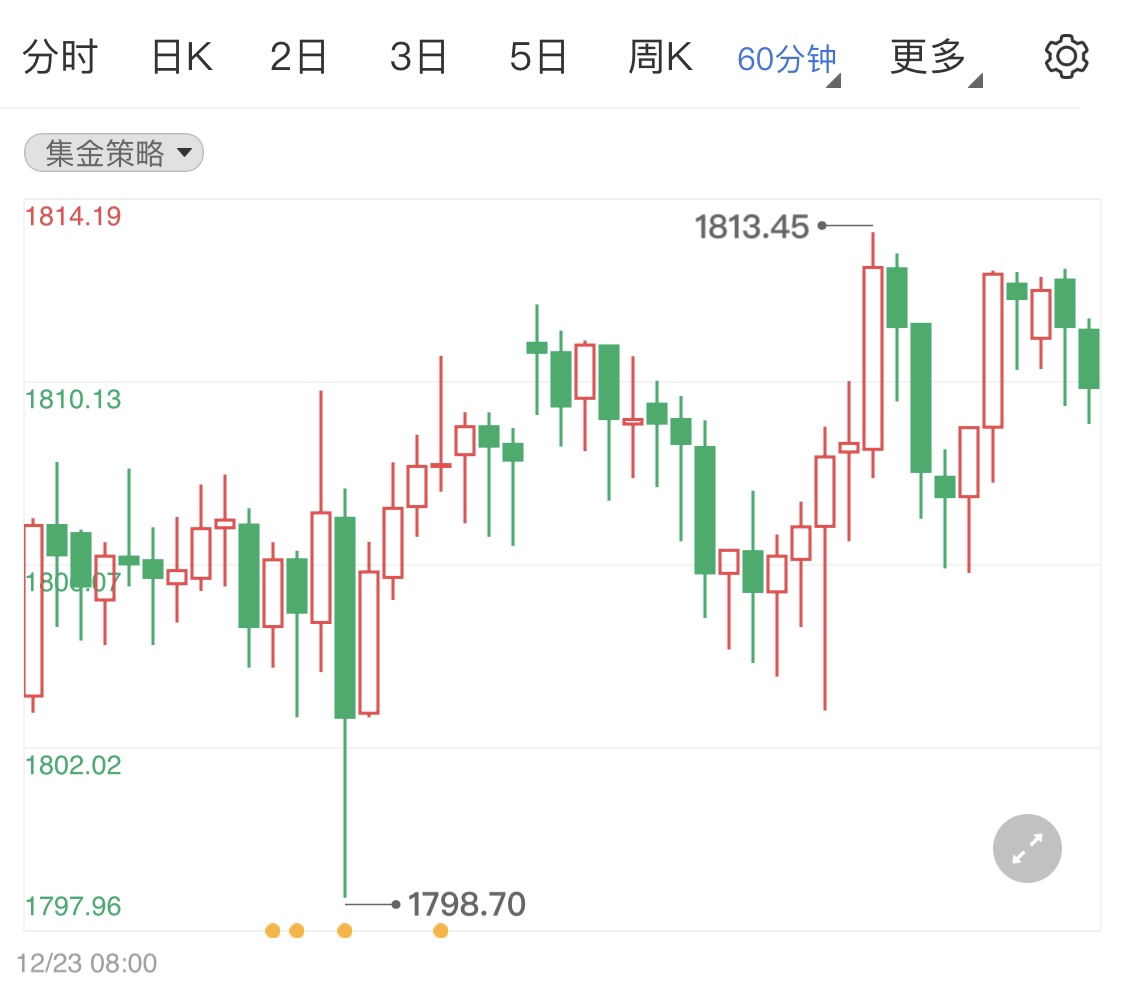Open the 5日 chart view

pos(539,56)
